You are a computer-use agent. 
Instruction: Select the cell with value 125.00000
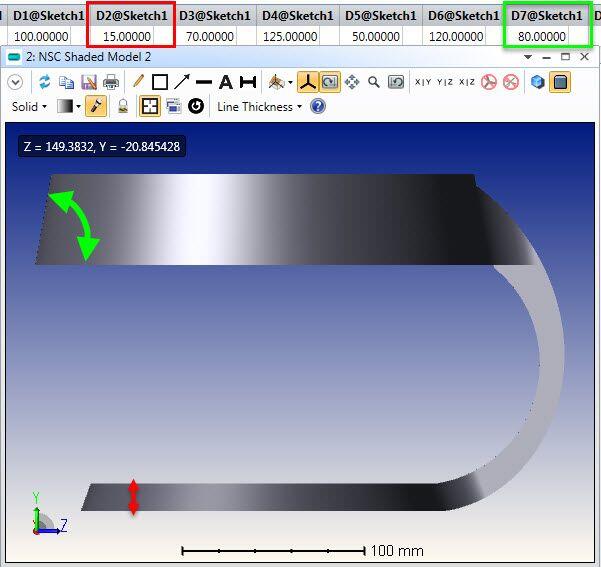tap(290, 36)
